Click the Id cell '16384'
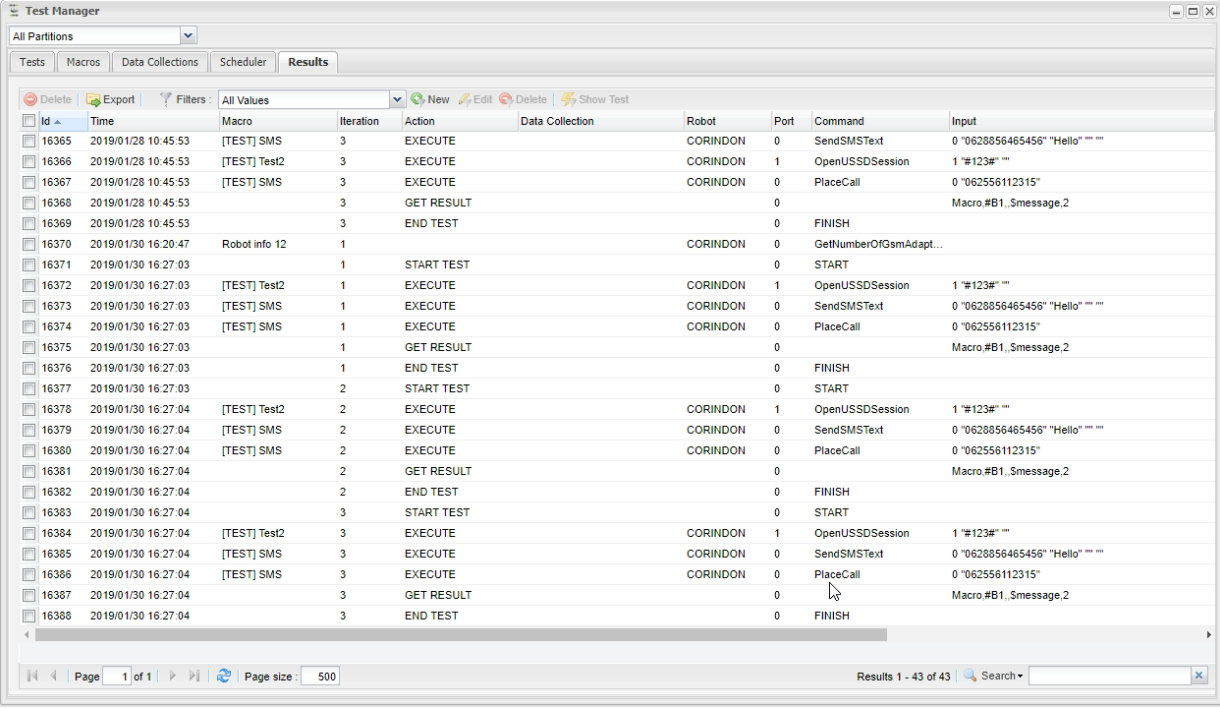This screenshot has height=709, width=1220. tap(57, 532)
